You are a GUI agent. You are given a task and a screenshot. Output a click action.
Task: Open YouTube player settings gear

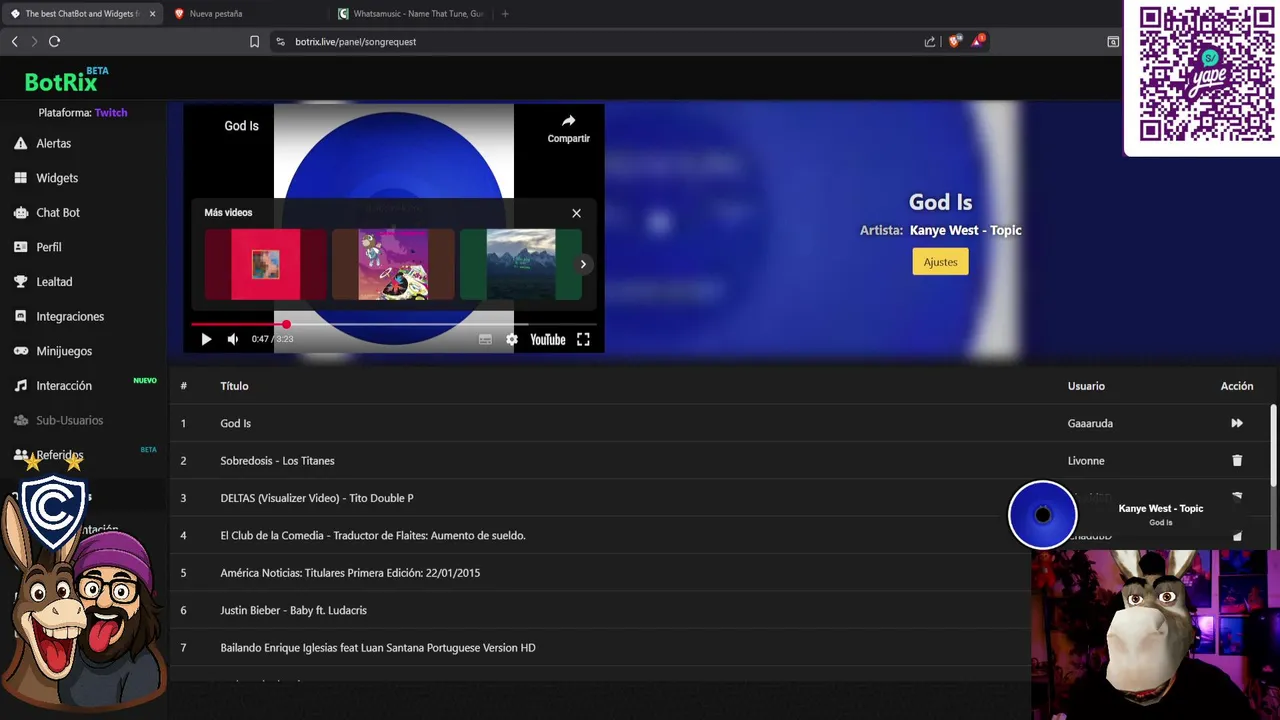pyautogui.click(x=512, y=339)
